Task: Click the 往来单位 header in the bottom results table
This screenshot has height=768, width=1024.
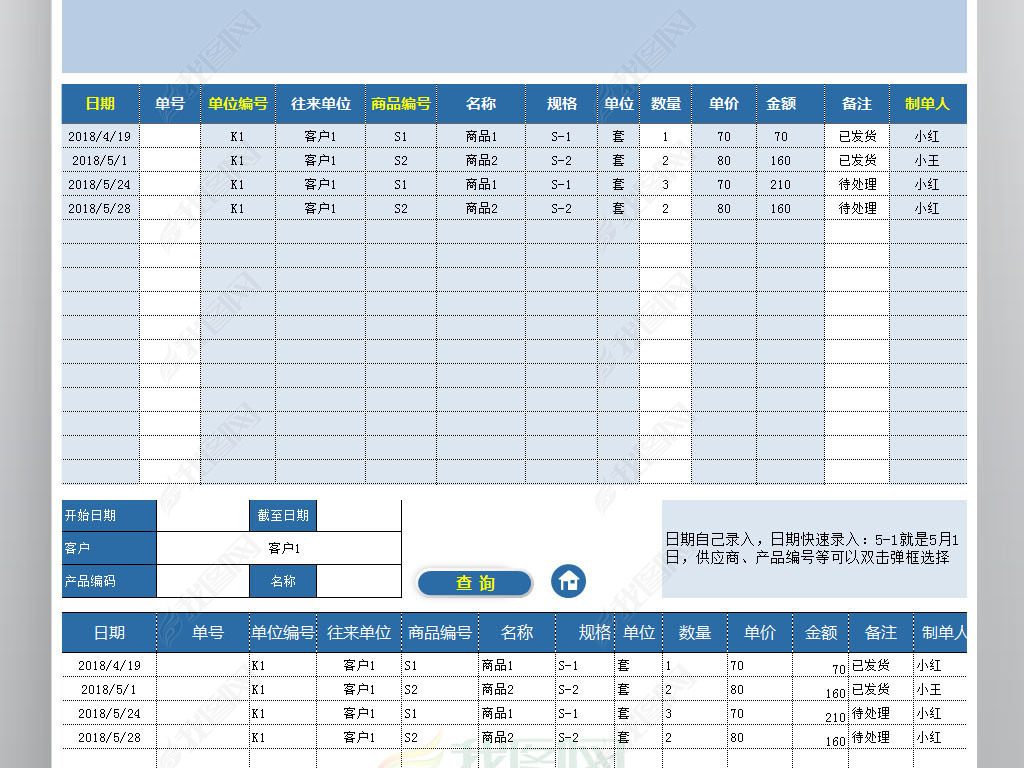Action: click(359, 633)
